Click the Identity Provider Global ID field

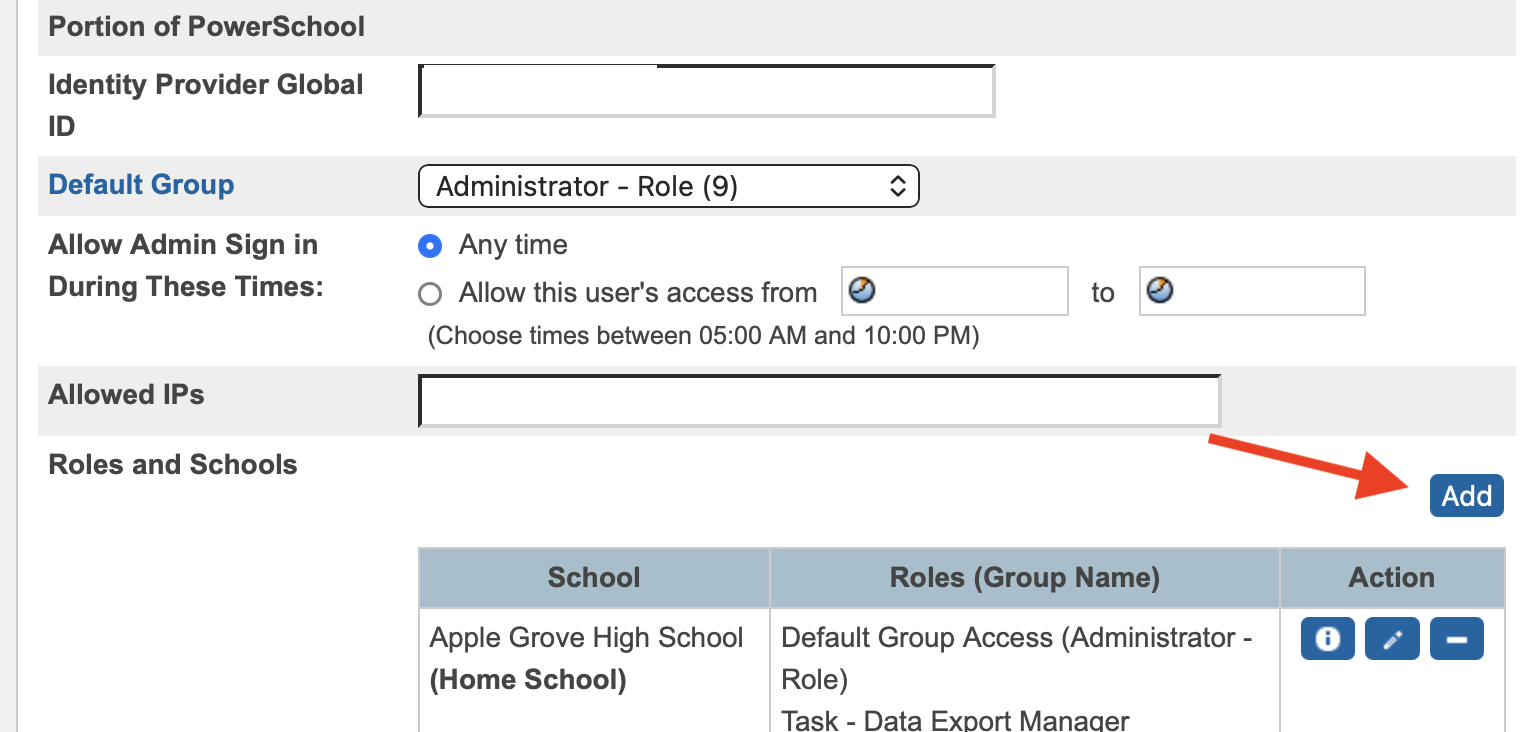coord(706,90)
